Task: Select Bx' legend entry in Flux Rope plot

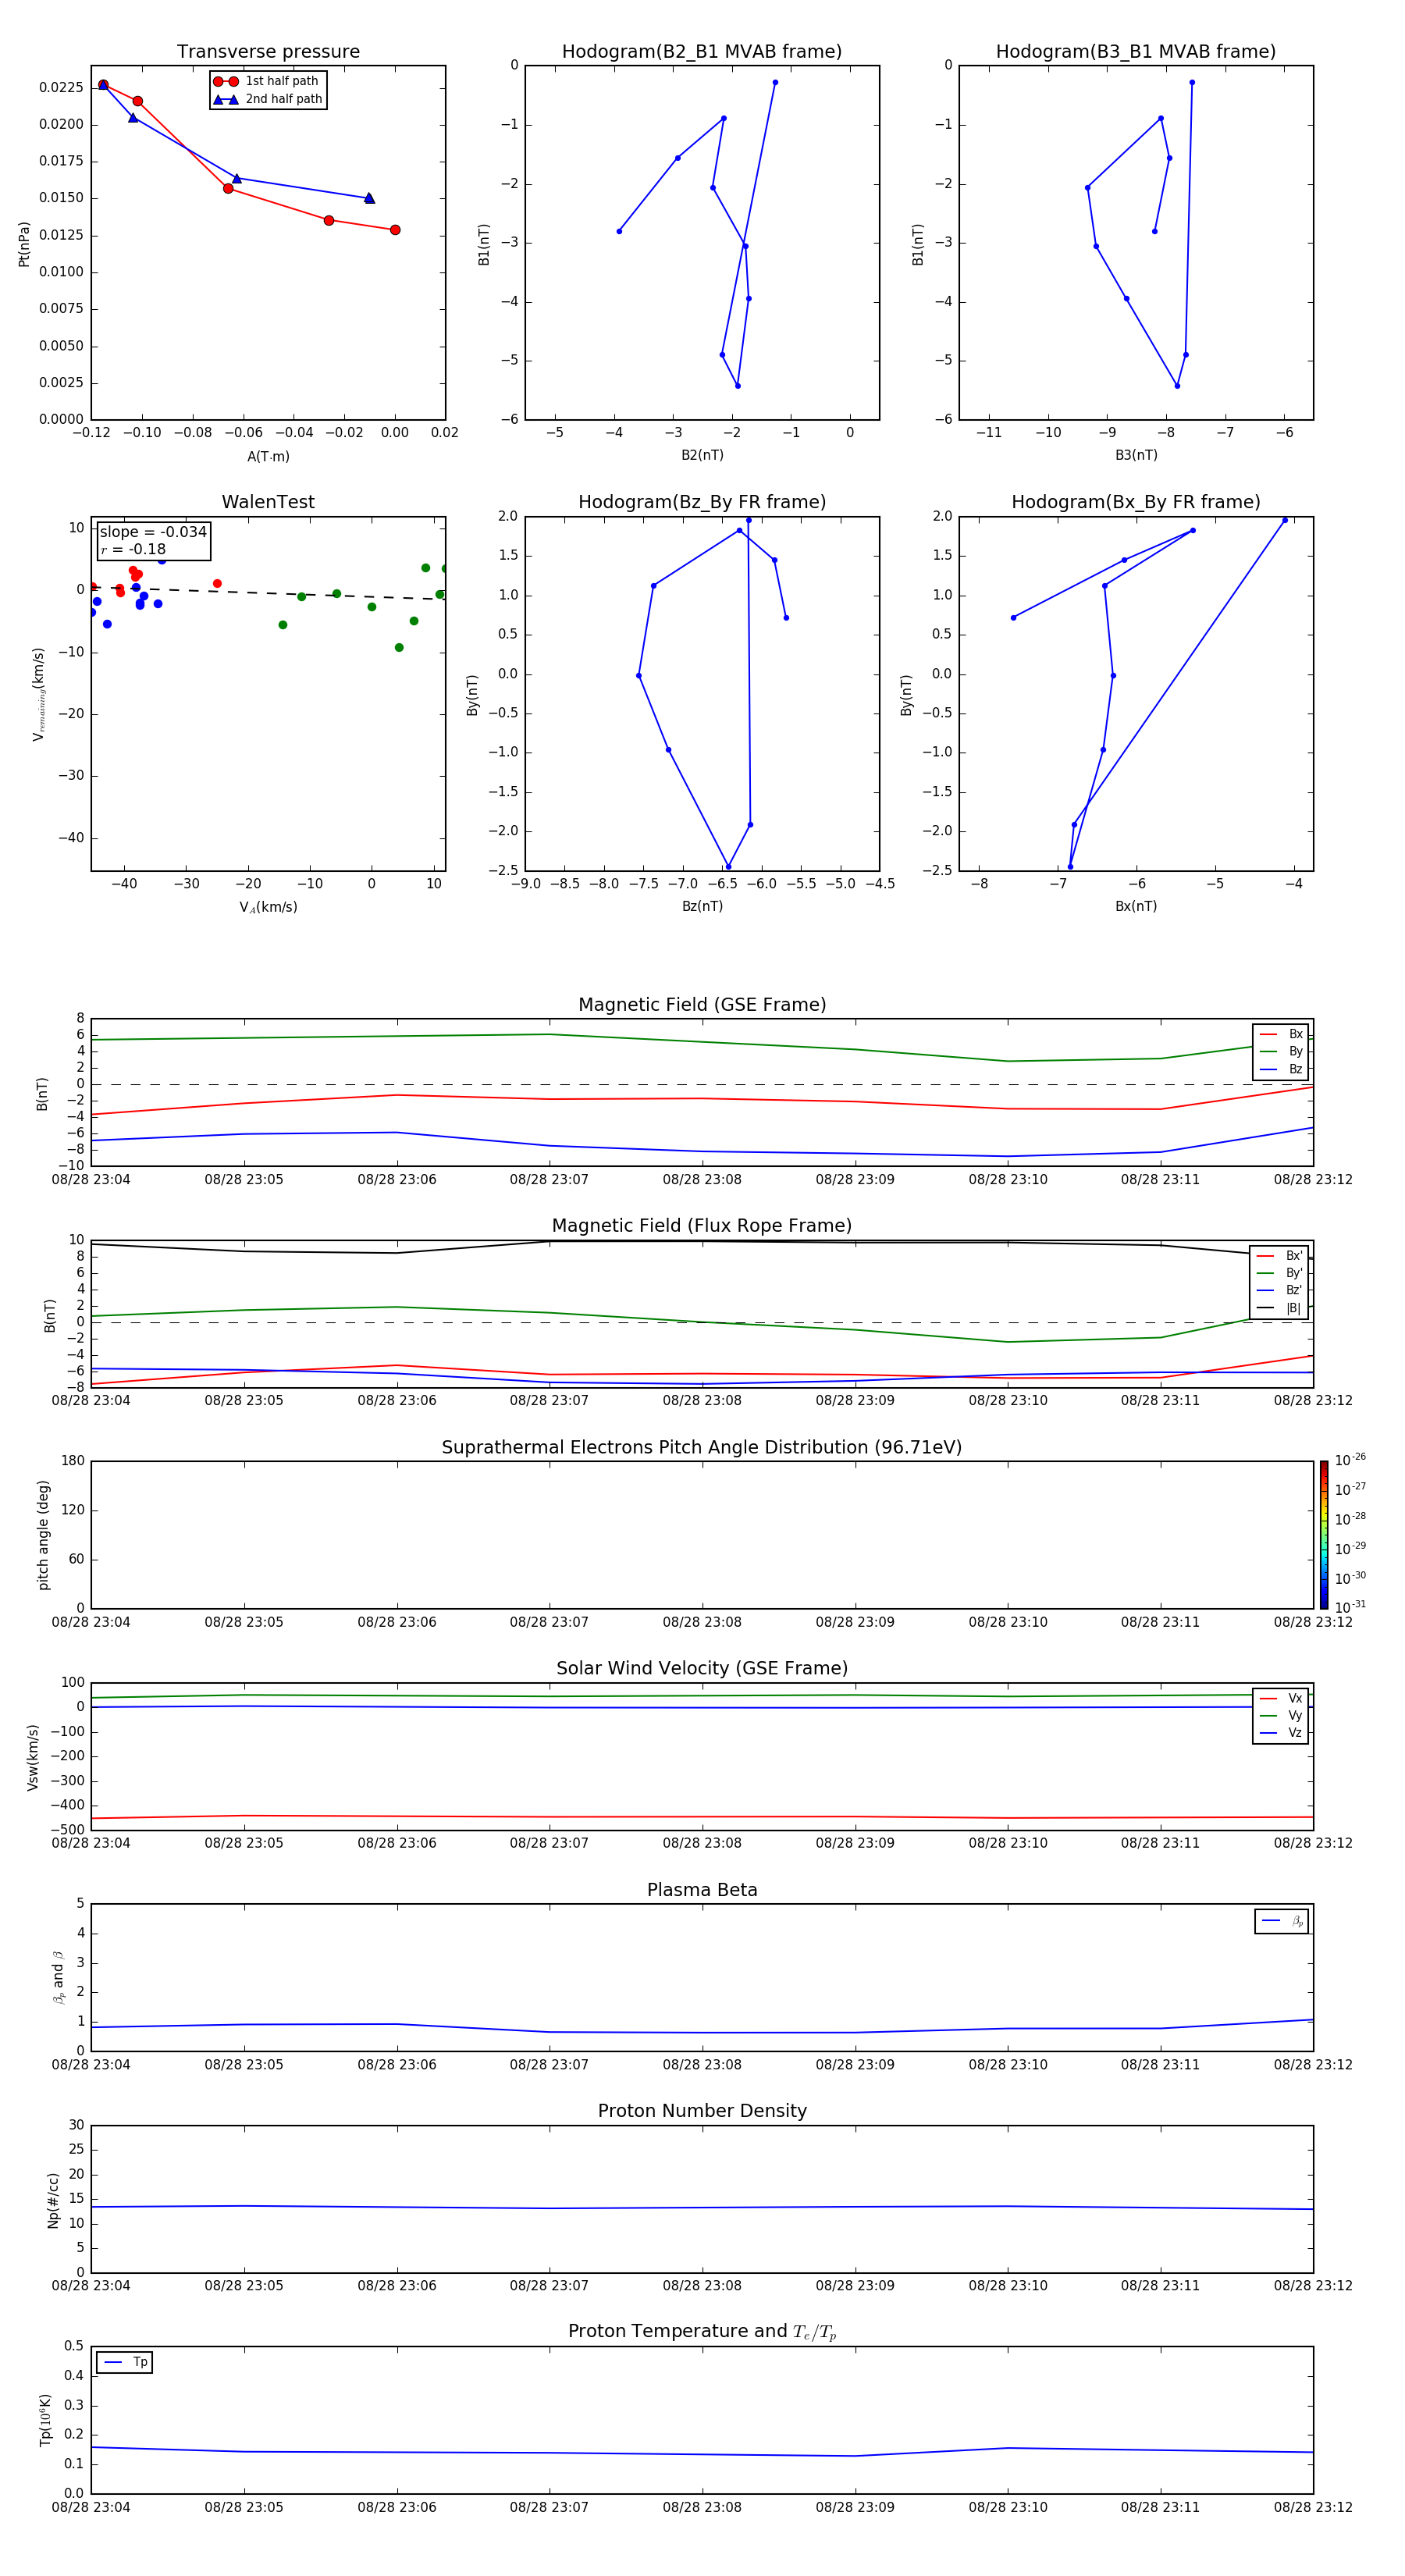Action: click(x=1279, y=1256)
